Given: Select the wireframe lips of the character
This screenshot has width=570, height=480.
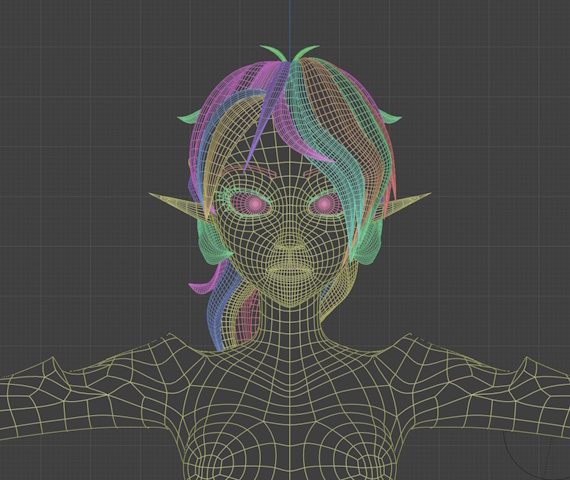Looking at the screenshot, I should [x=289, y=270].
